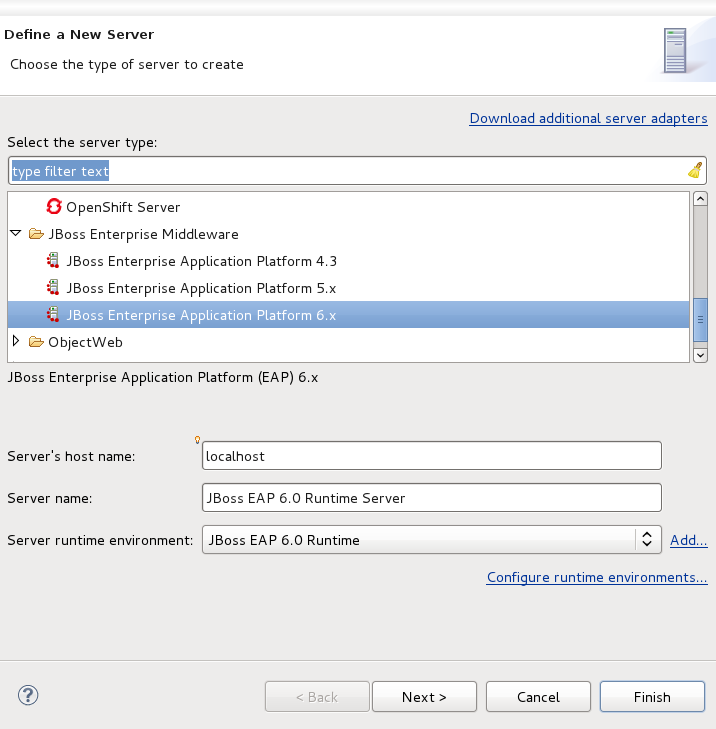
Task: Click the Finish button
Action: click(x=652, y=696)
